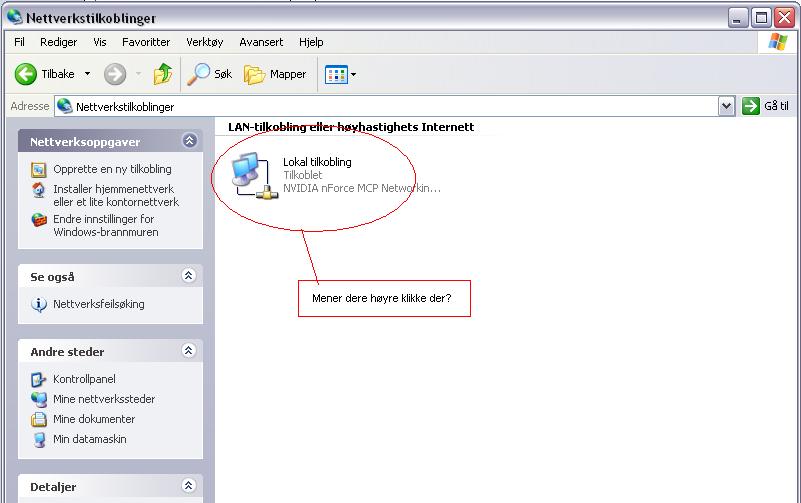This screenshot has width=801, height=503.
Task: Click the Detaljer panel title
Action: [53, 487]
